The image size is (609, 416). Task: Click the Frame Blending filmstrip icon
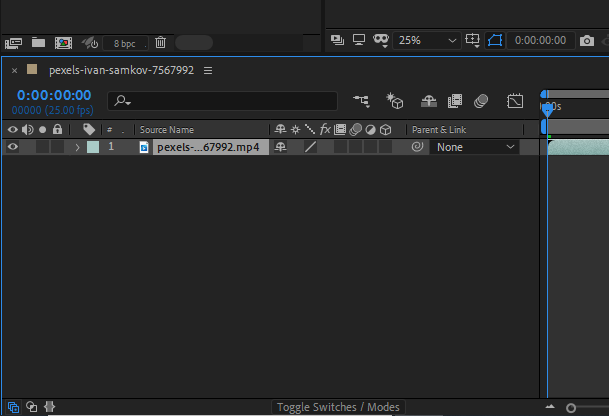(x=455, y=101)
